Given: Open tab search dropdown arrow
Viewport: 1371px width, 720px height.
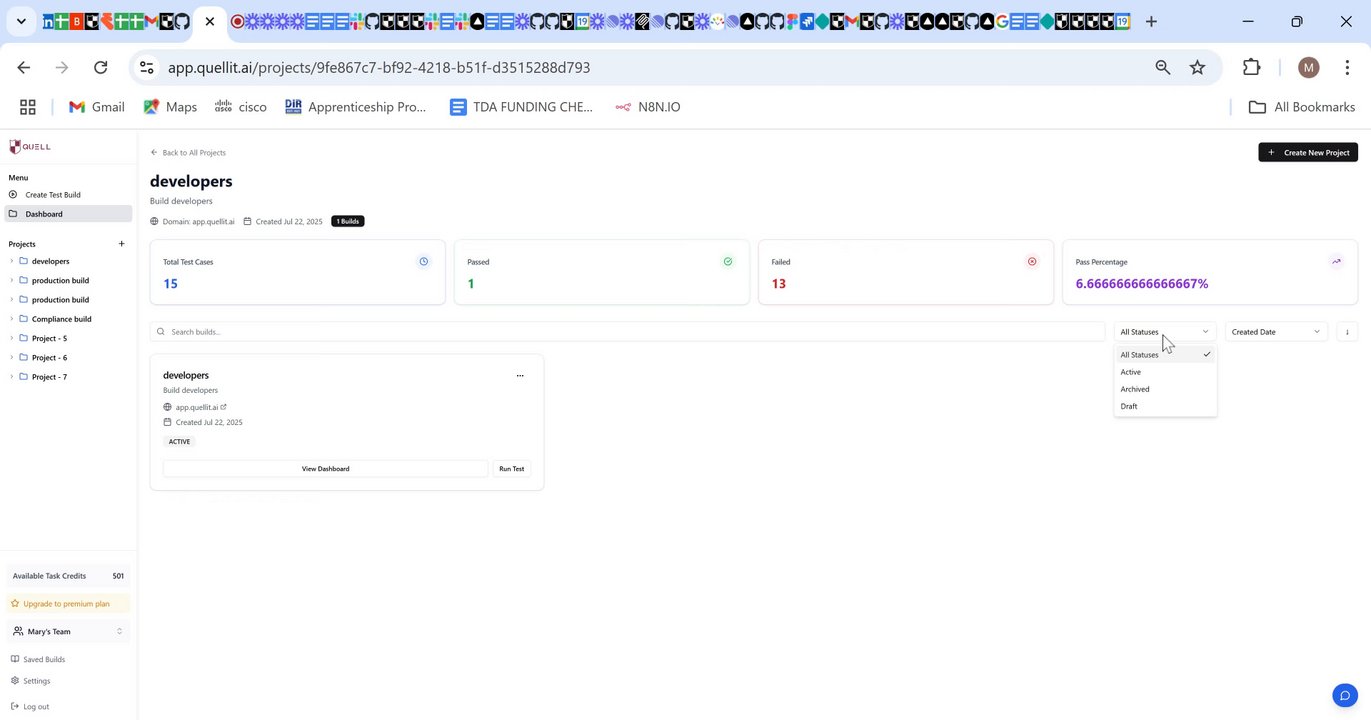Looking at the screenshot, I should 21,21.
